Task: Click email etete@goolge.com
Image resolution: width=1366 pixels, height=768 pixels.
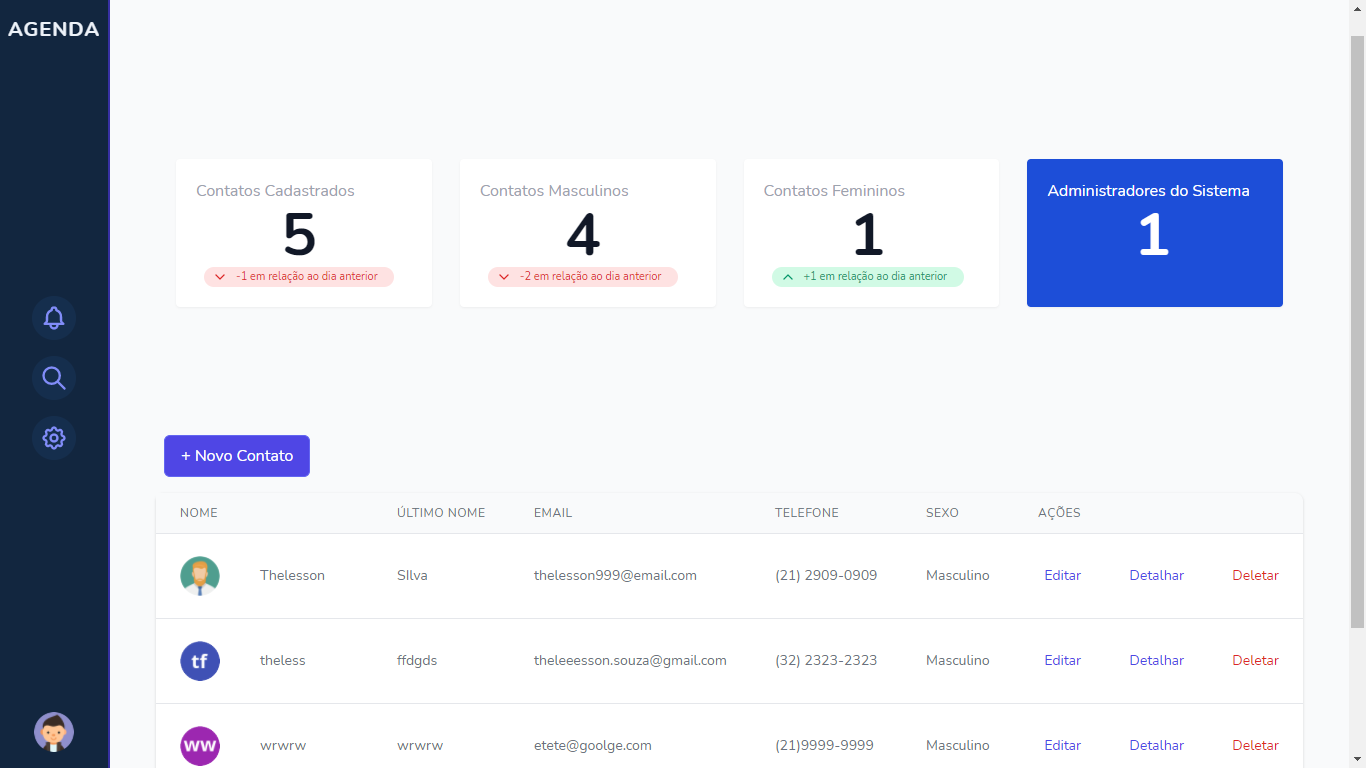Action: tap(593, 746)
